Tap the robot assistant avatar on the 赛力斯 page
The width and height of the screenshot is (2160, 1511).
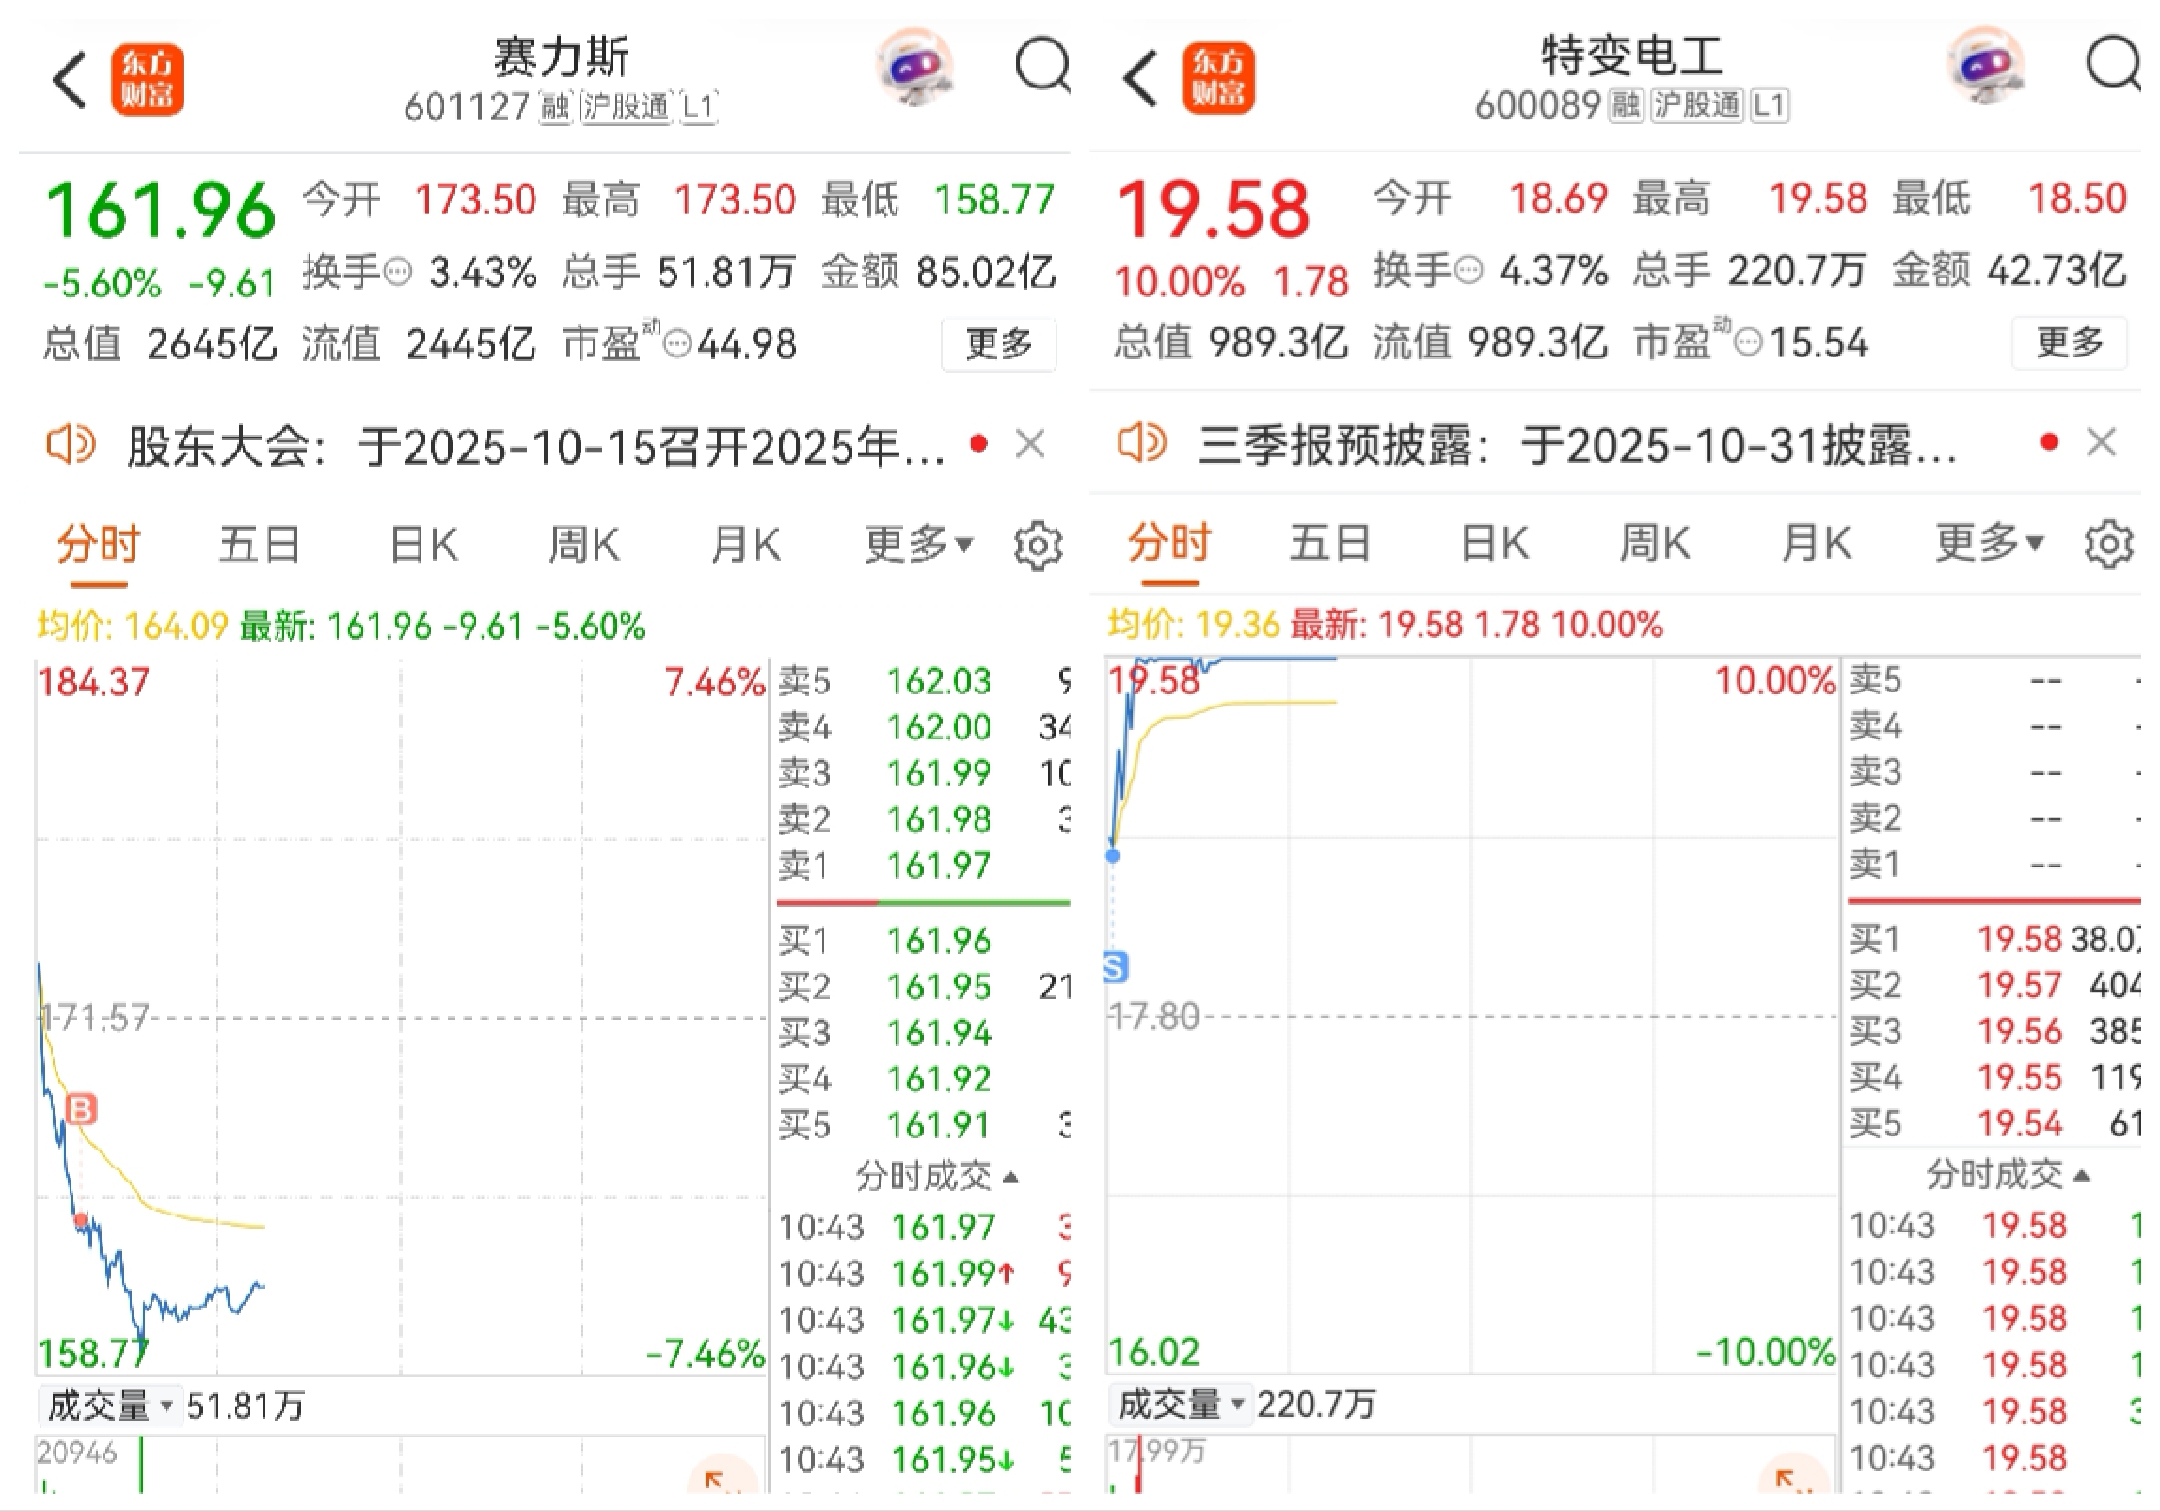coord(913,68)
